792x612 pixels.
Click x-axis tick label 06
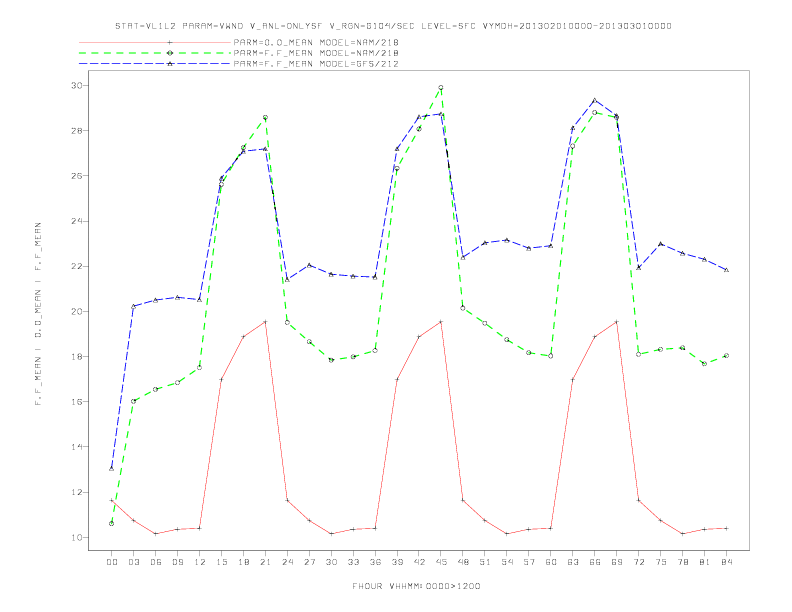pos(156,562)
